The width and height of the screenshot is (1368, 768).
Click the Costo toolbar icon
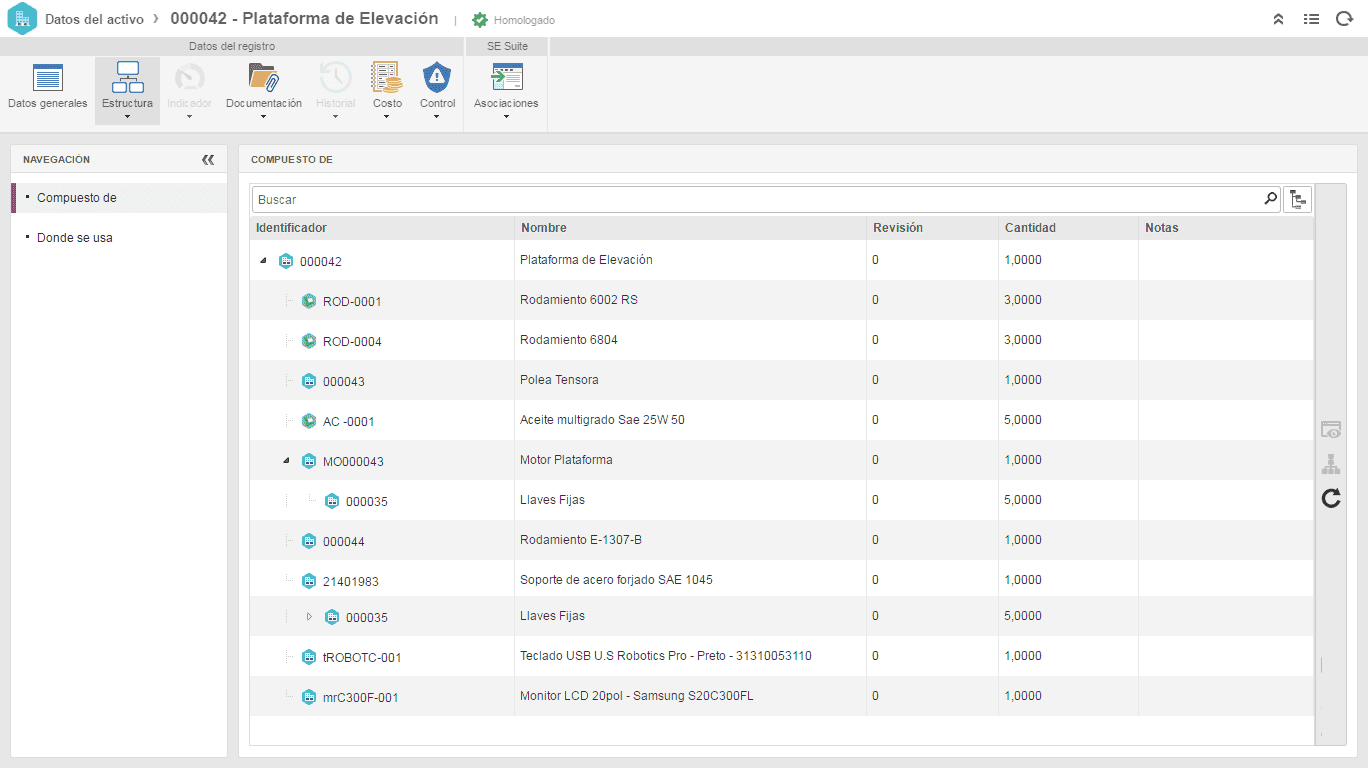tap(387, 77)
